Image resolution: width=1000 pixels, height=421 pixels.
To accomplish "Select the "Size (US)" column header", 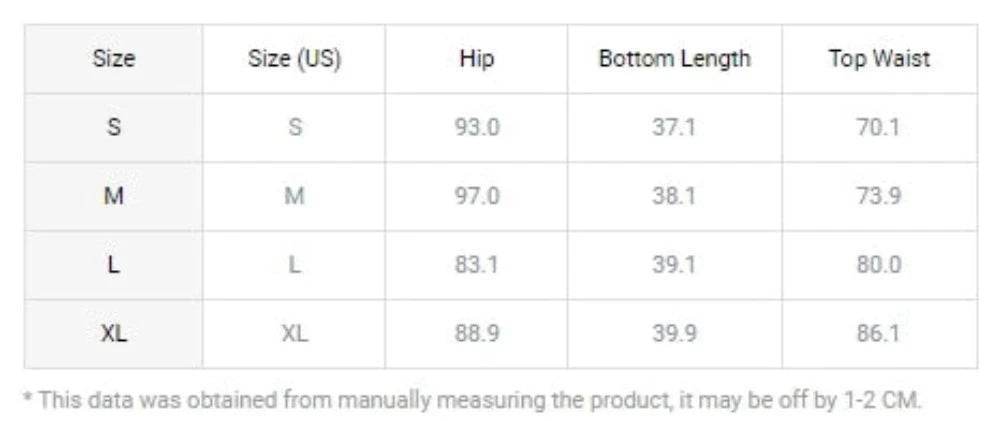I will tap(294, 59).
